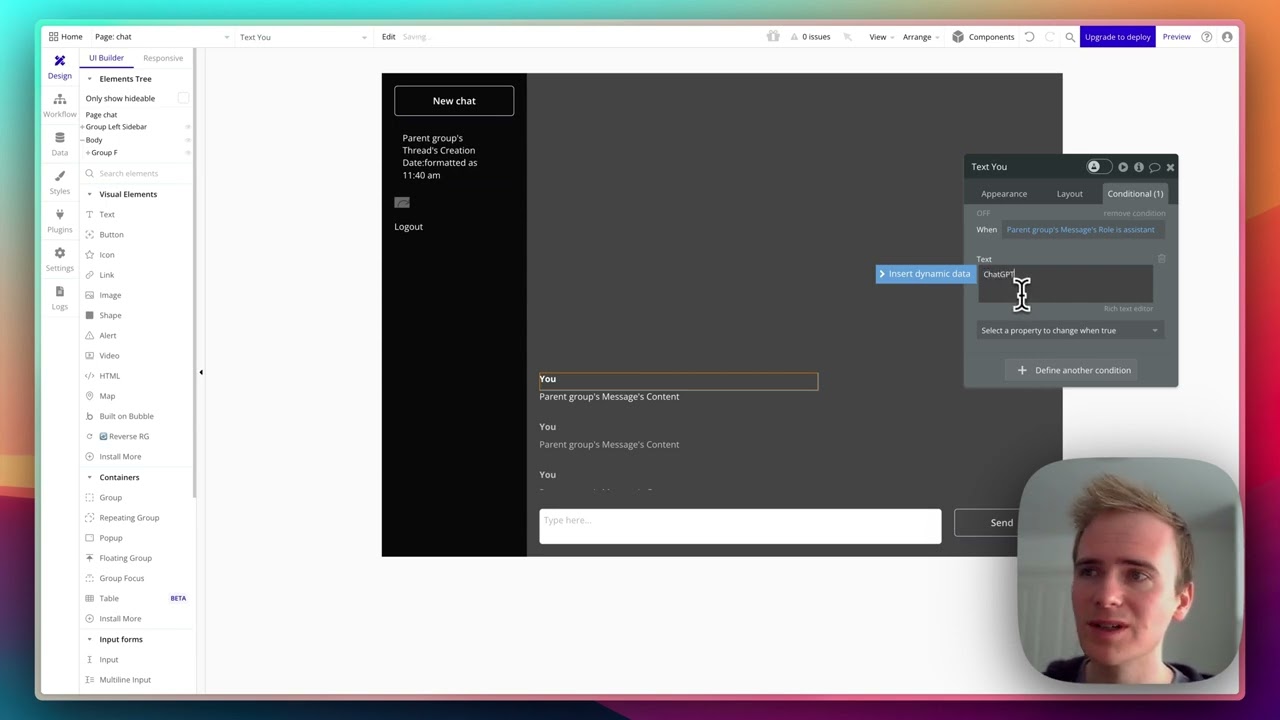This screenshot has width=1280, height=720.
Task: Collapse the Containers section
Action: tap(89, 477)
